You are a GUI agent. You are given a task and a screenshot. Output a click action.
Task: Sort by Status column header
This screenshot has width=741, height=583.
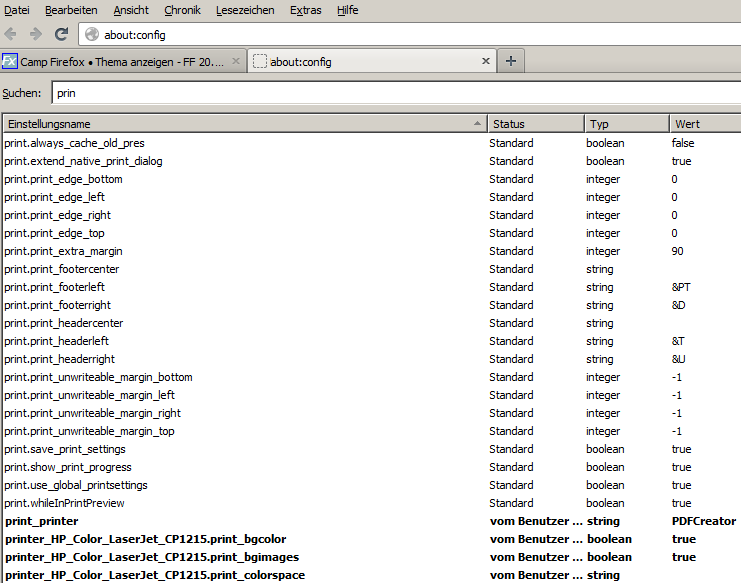(x=536, y=124)
